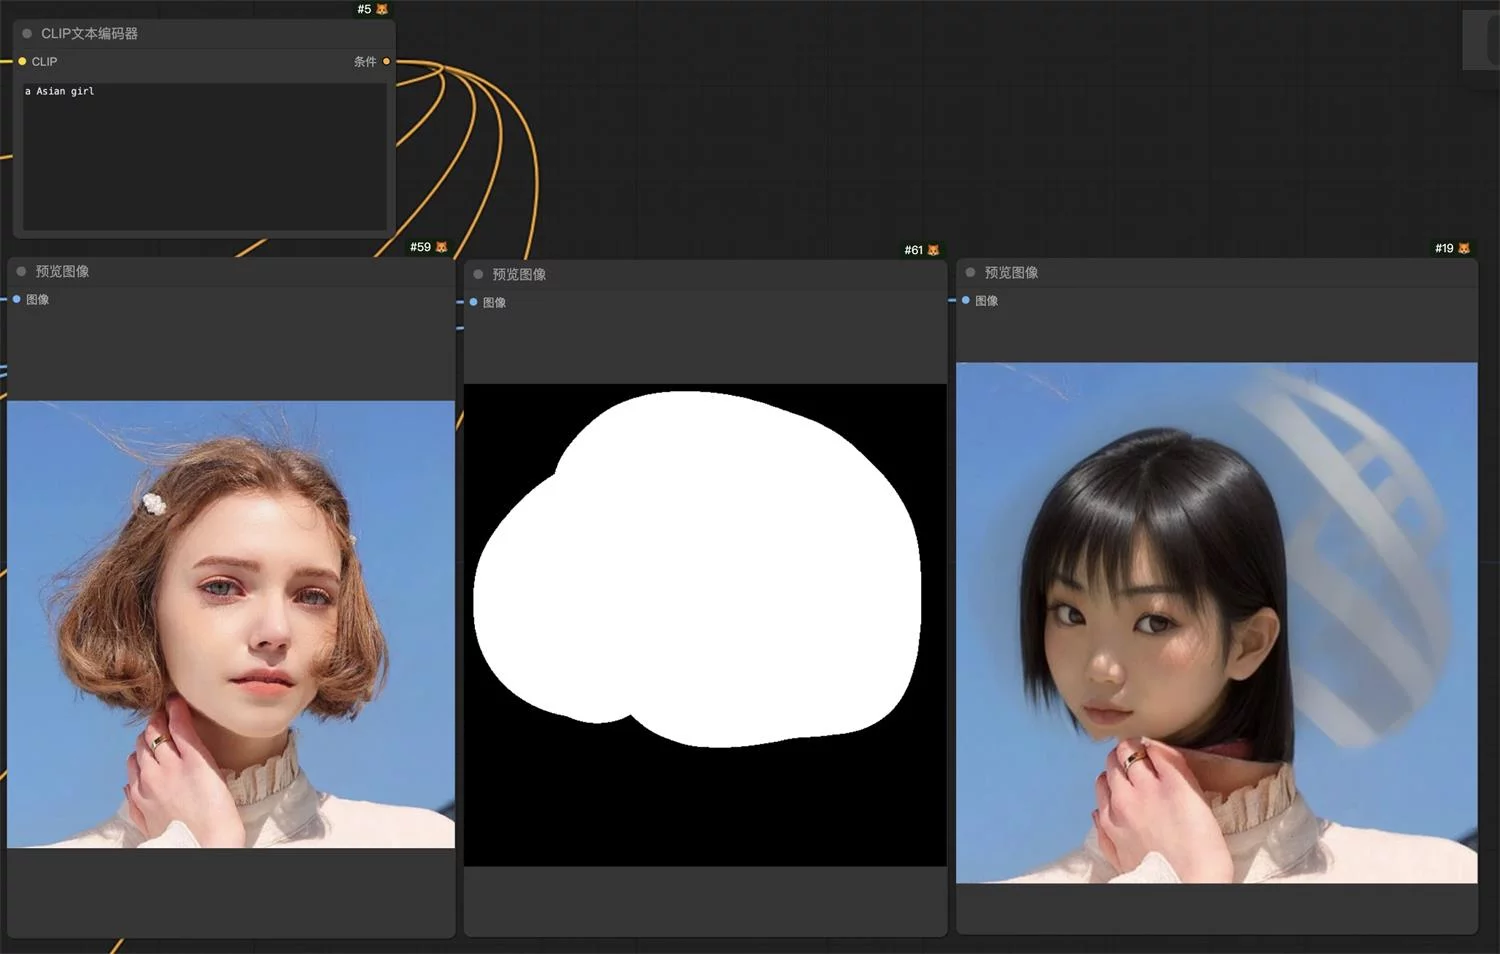Collapse preview node #19 using its dot
Viewport: 1500px width, 954px height.
970,272
